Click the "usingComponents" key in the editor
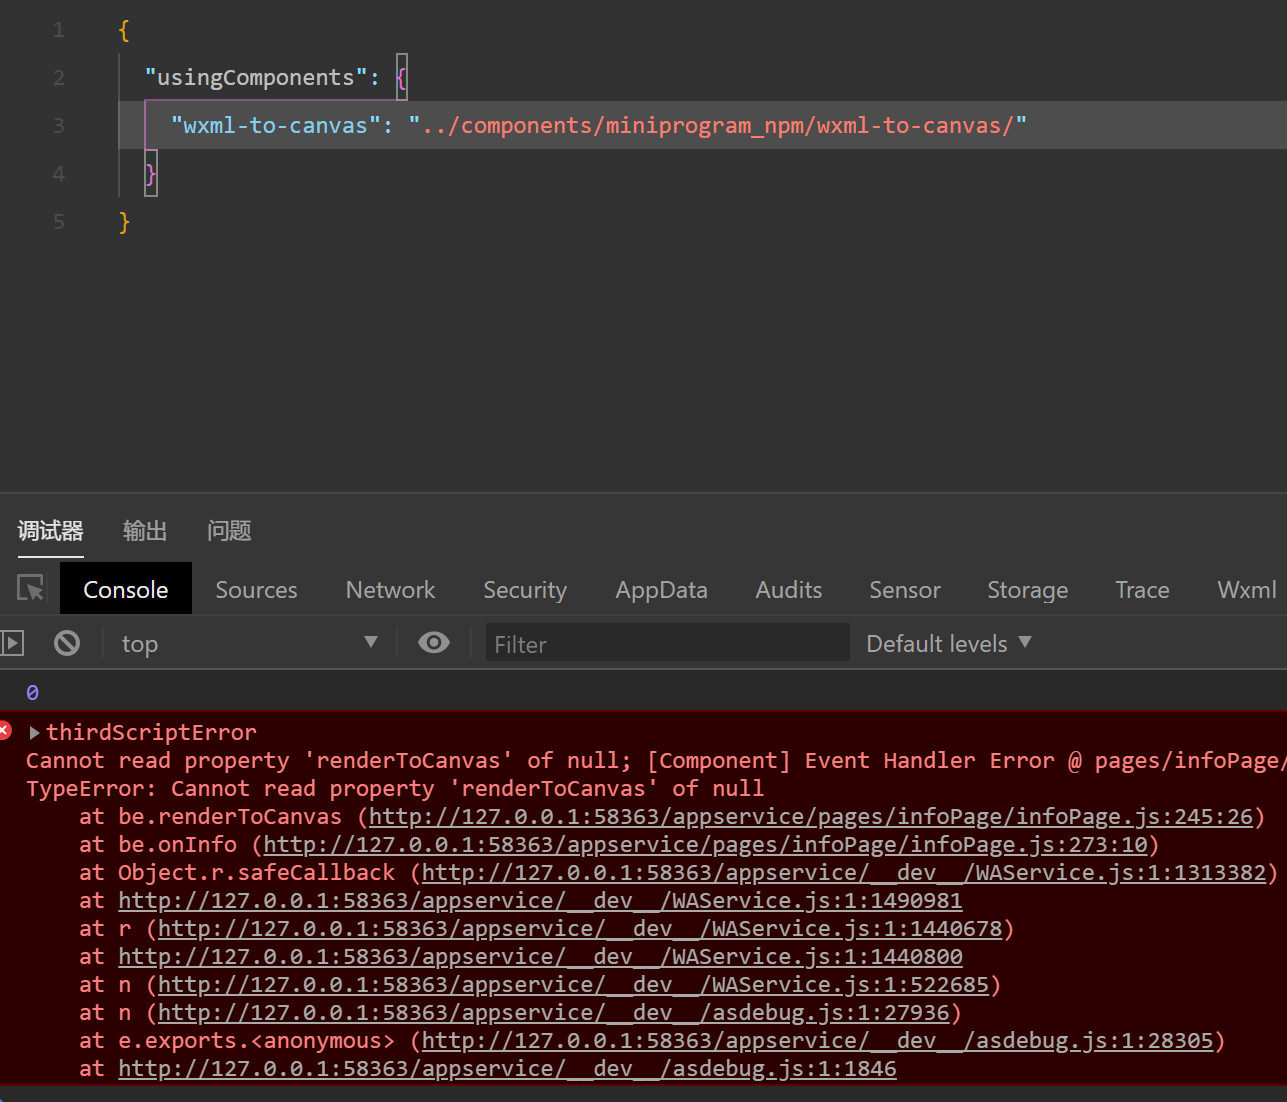 click(256, 78)
